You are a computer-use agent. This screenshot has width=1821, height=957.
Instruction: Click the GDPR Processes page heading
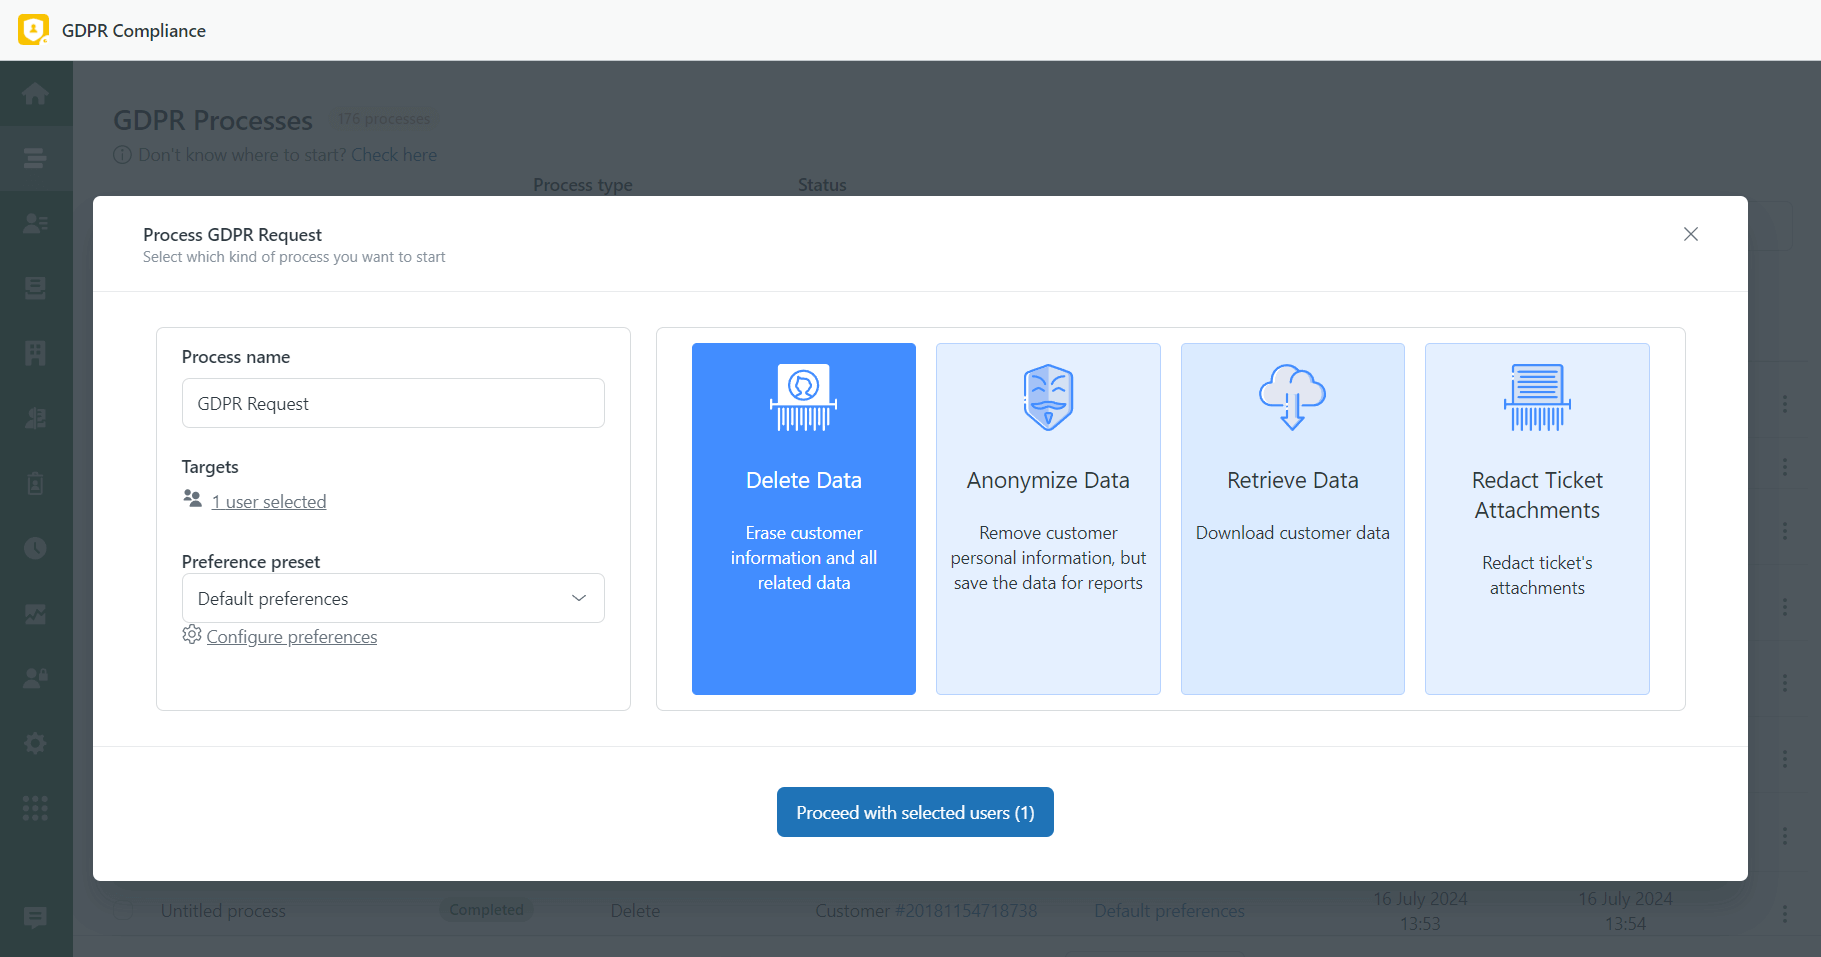213,120
